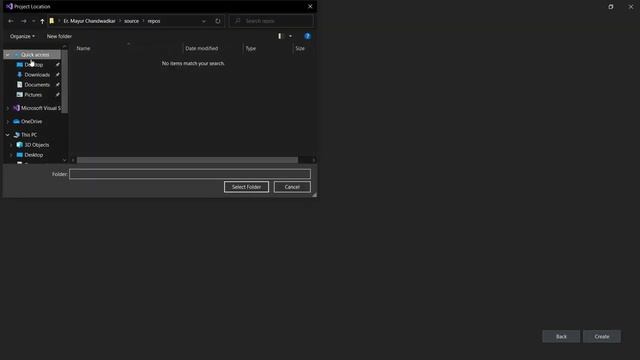Sort by Name column header
Screen dimensions: 640x360
pos(83,48)
